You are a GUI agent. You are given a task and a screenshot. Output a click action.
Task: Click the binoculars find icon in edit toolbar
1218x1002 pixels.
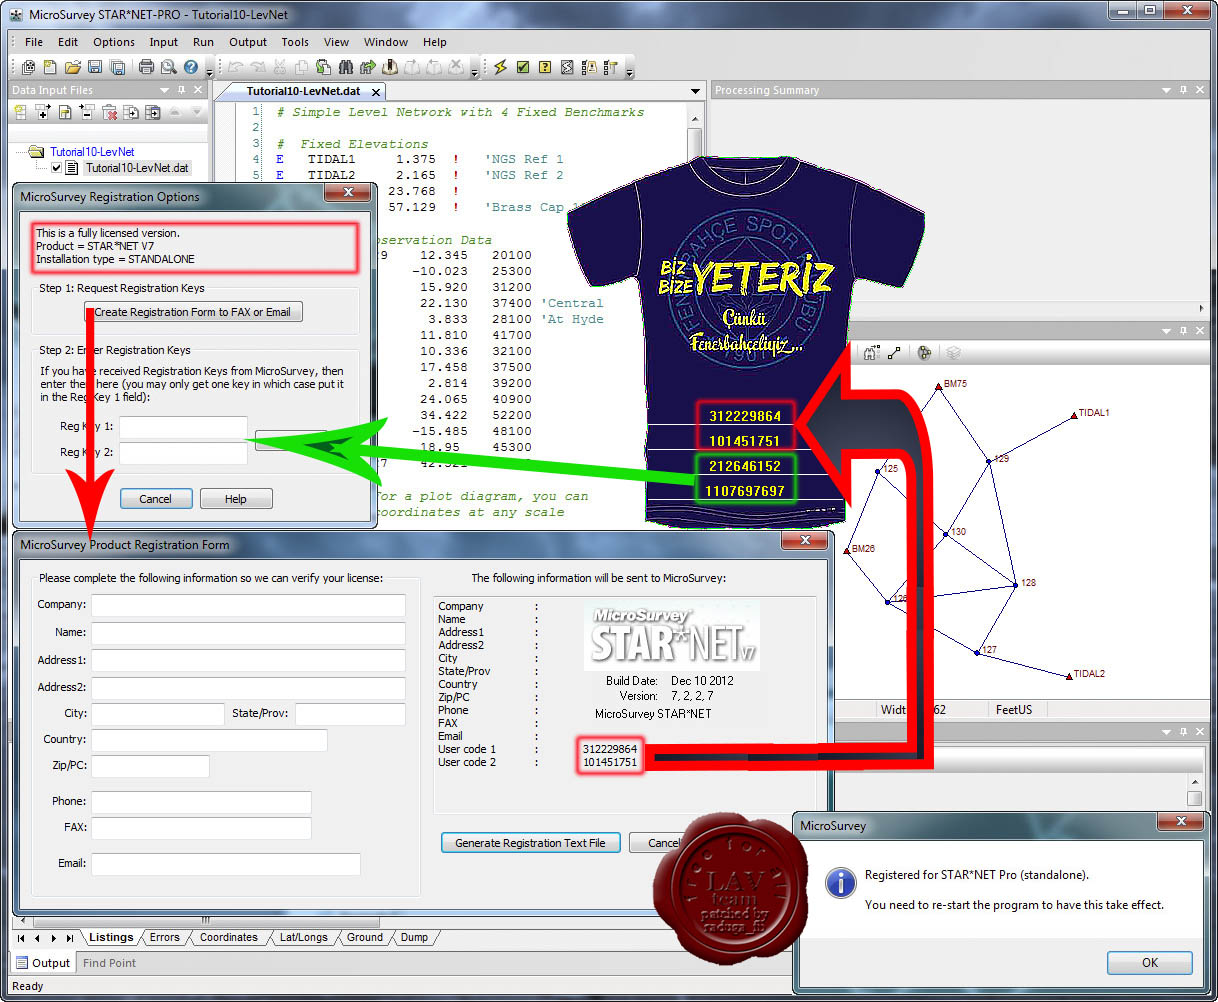pyautogui.click(x=346, y=67)
